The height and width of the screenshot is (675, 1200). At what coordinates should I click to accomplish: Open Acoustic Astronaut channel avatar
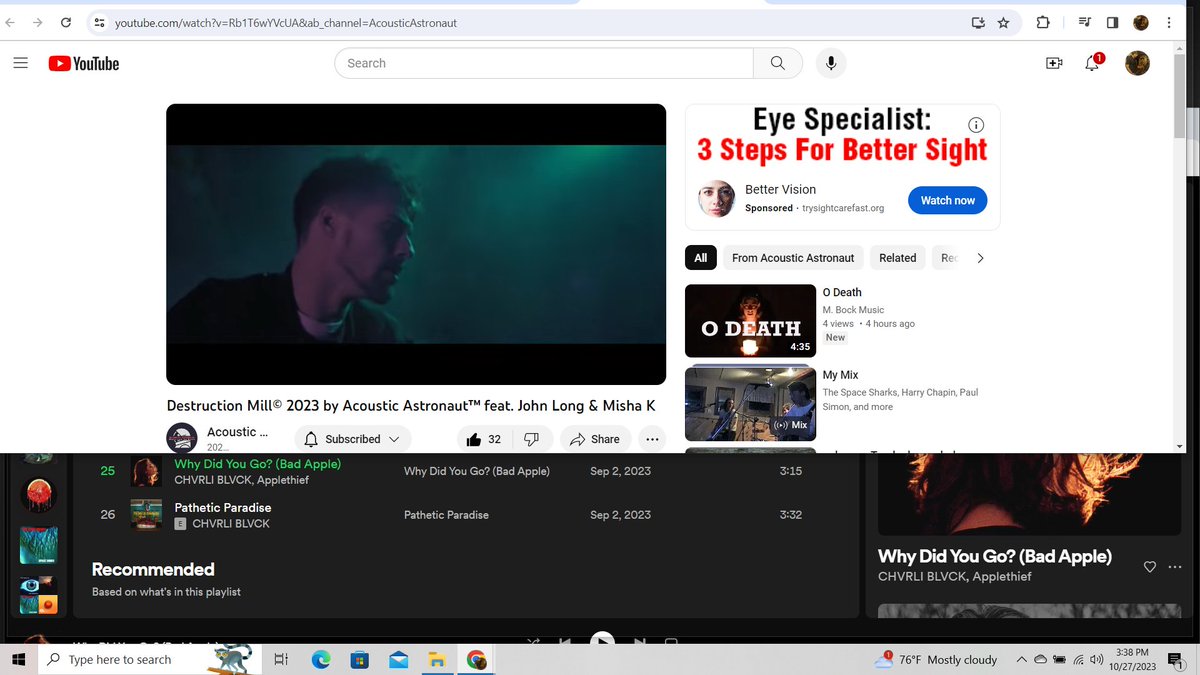(x=182, y=438)
